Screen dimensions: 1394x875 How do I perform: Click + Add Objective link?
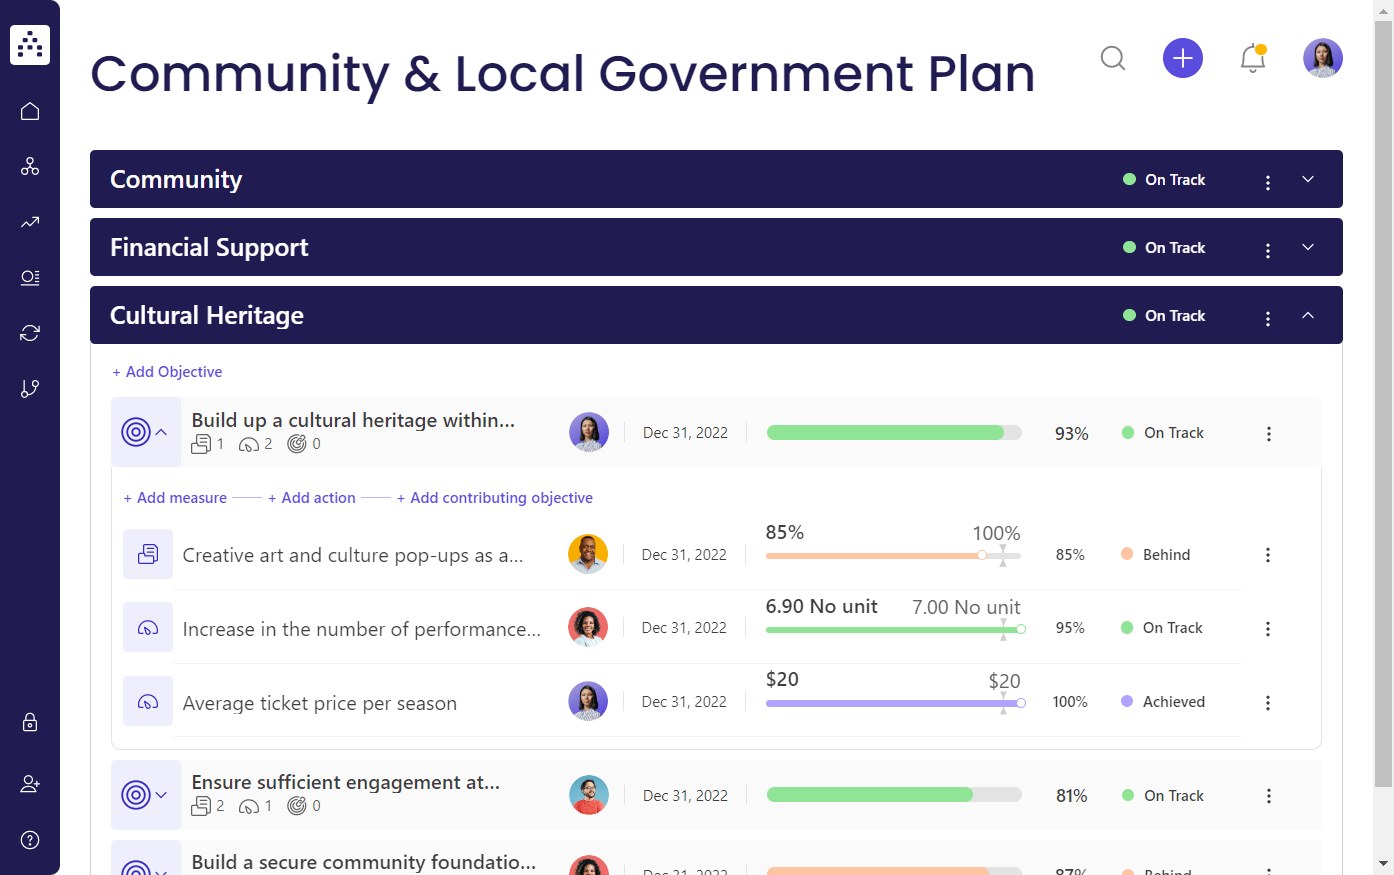167,371
